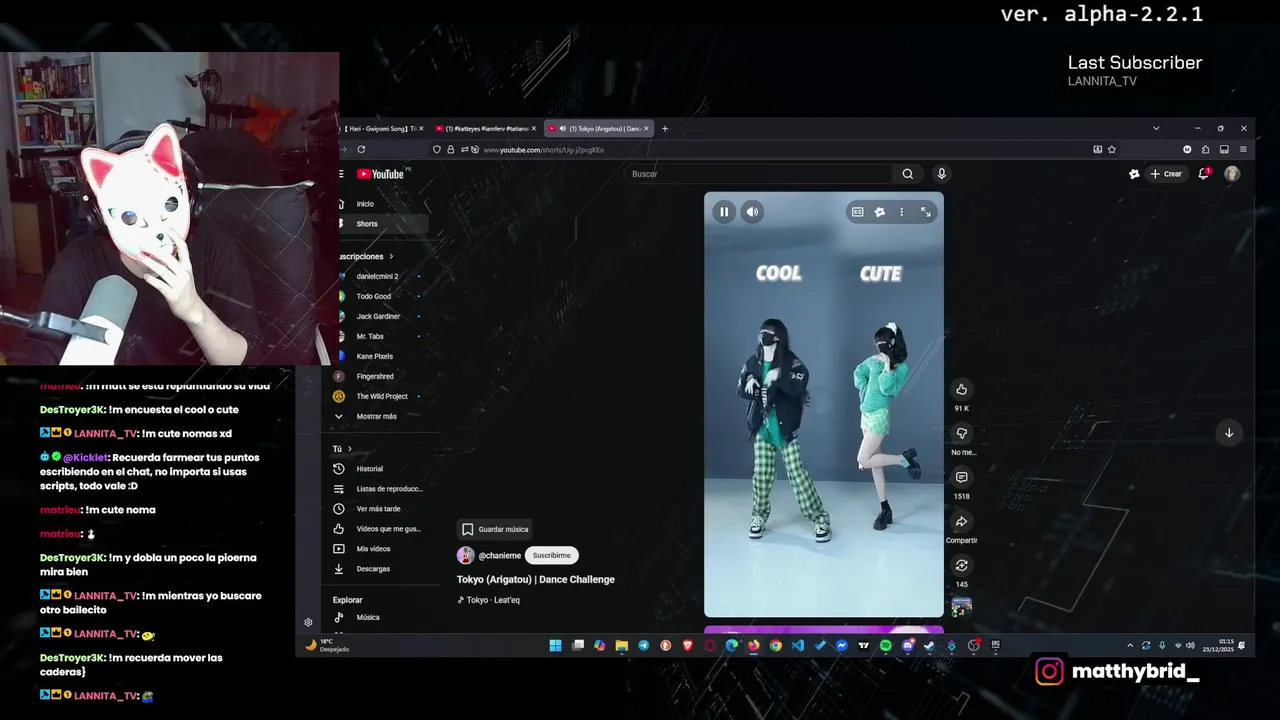Open YouTube notifications bell

(1204, 174)
